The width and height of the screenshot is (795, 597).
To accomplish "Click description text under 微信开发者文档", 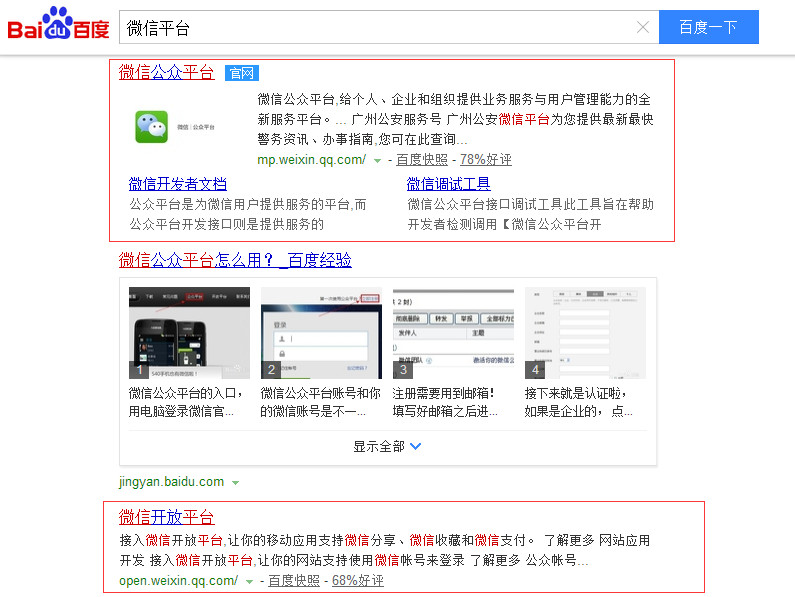I will [x=248, y=214].
